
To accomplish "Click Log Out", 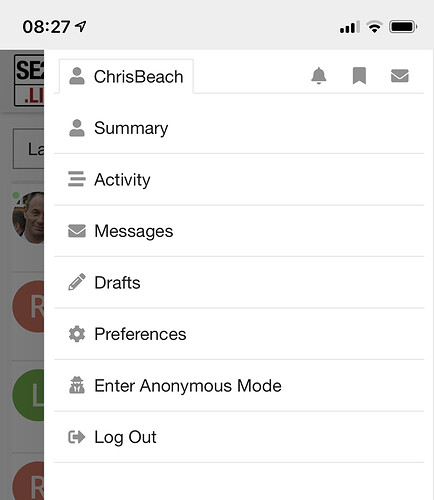I will [239, 437].
